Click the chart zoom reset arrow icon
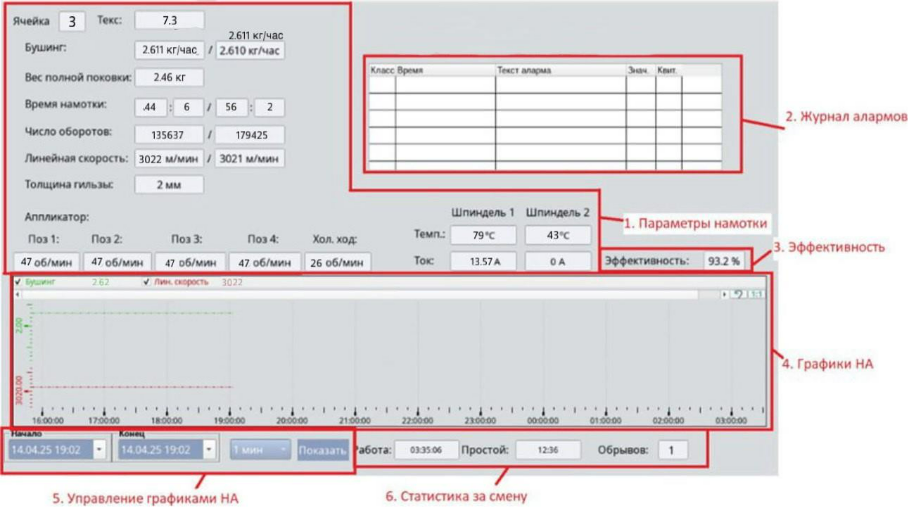 [738, 294]
